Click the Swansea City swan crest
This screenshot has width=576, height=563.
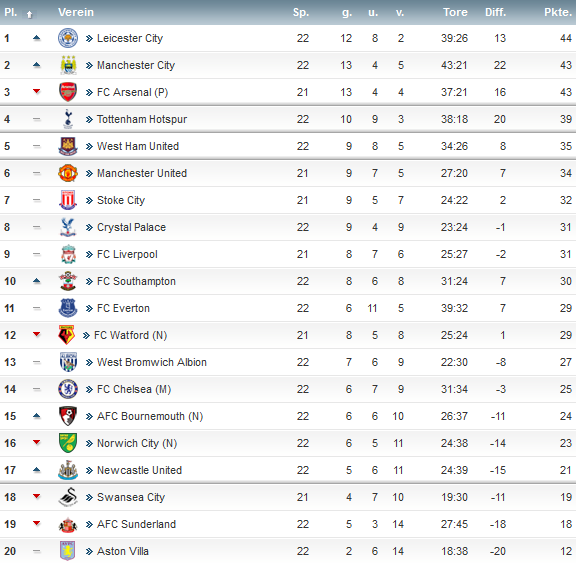(68, 497)
